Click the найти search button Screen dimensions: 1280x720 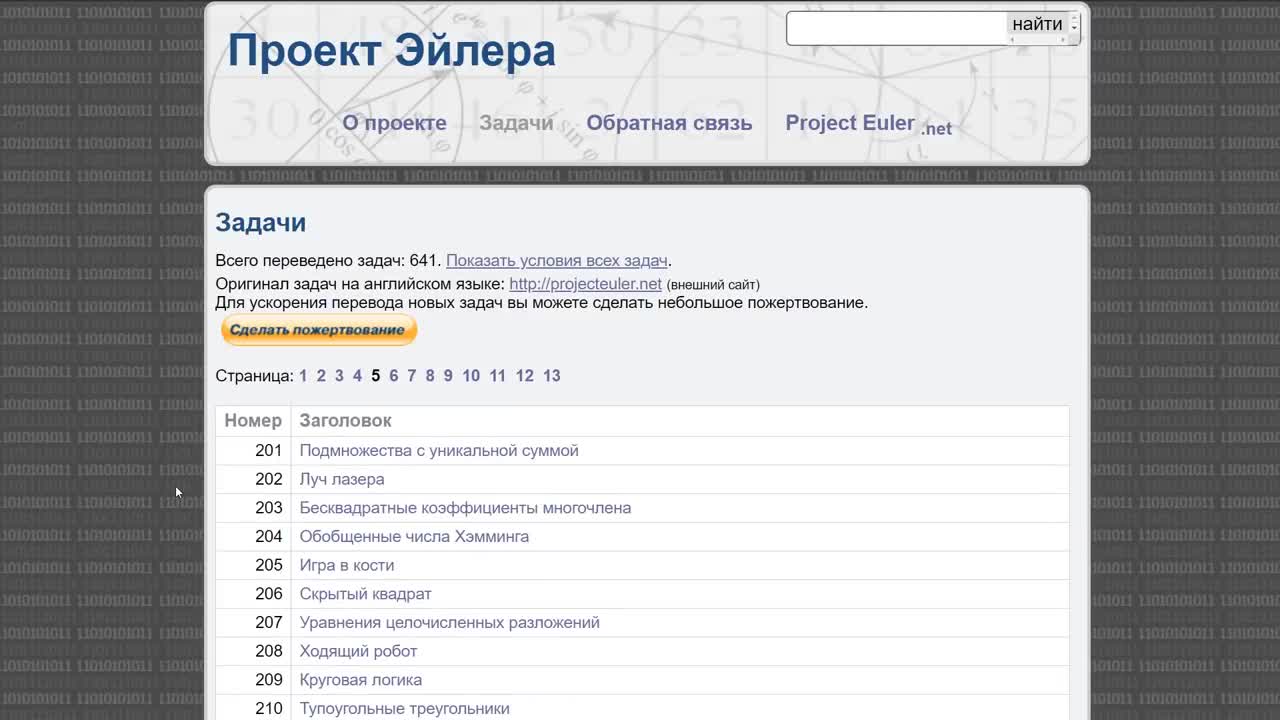1037,25
